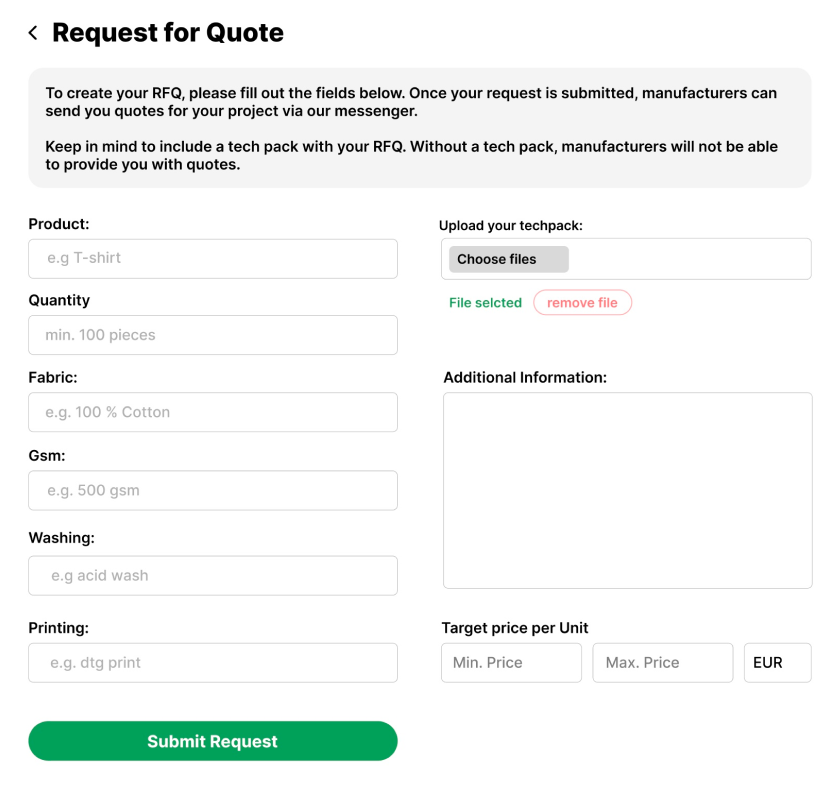Click the Request for Quote heading

pos(168,33)
